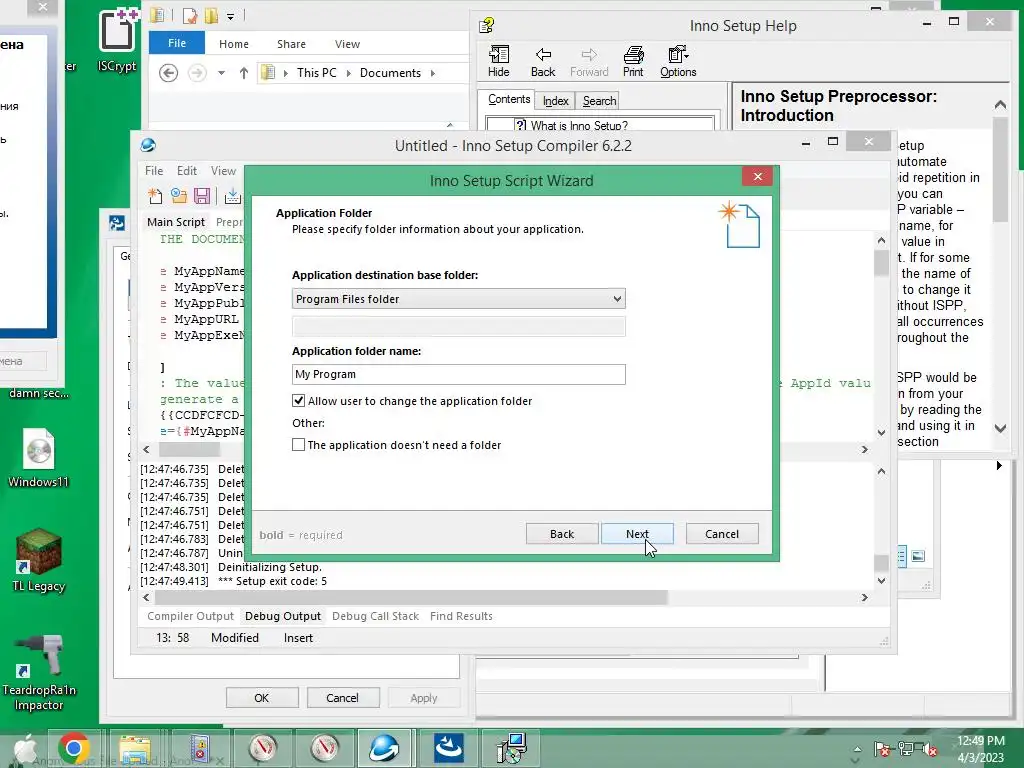Viewport: 1024px width, 768px height.
Task: Click Application folder name input field
Action: [458, 374]
